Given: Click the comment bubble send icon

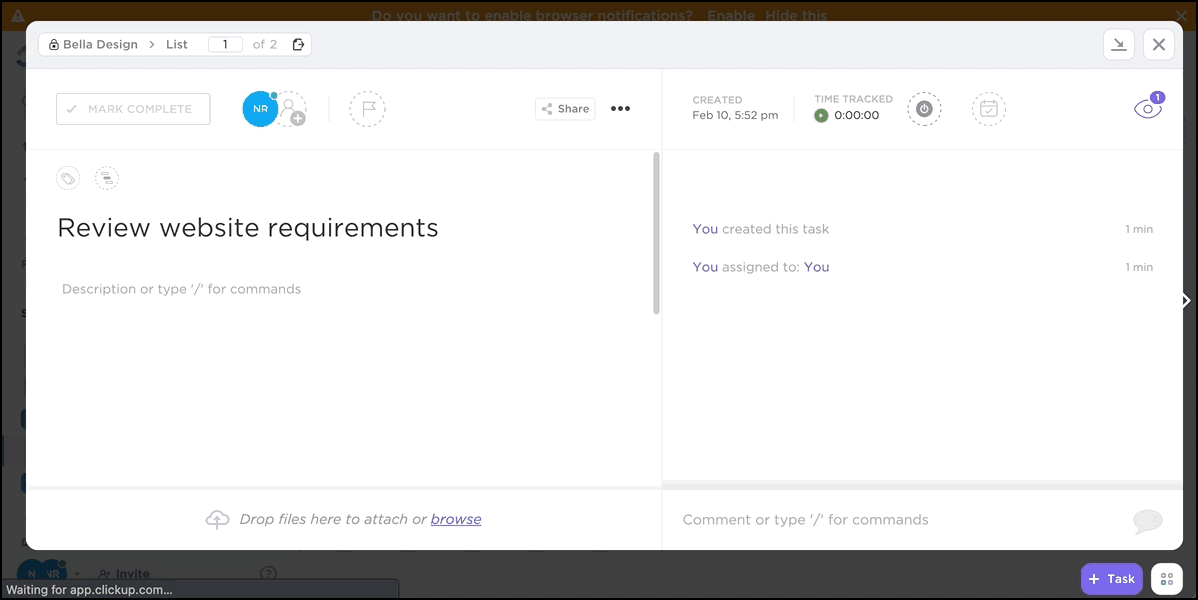Looking at the screenshot, I should pyautogui.click(x=1147, y=520).
